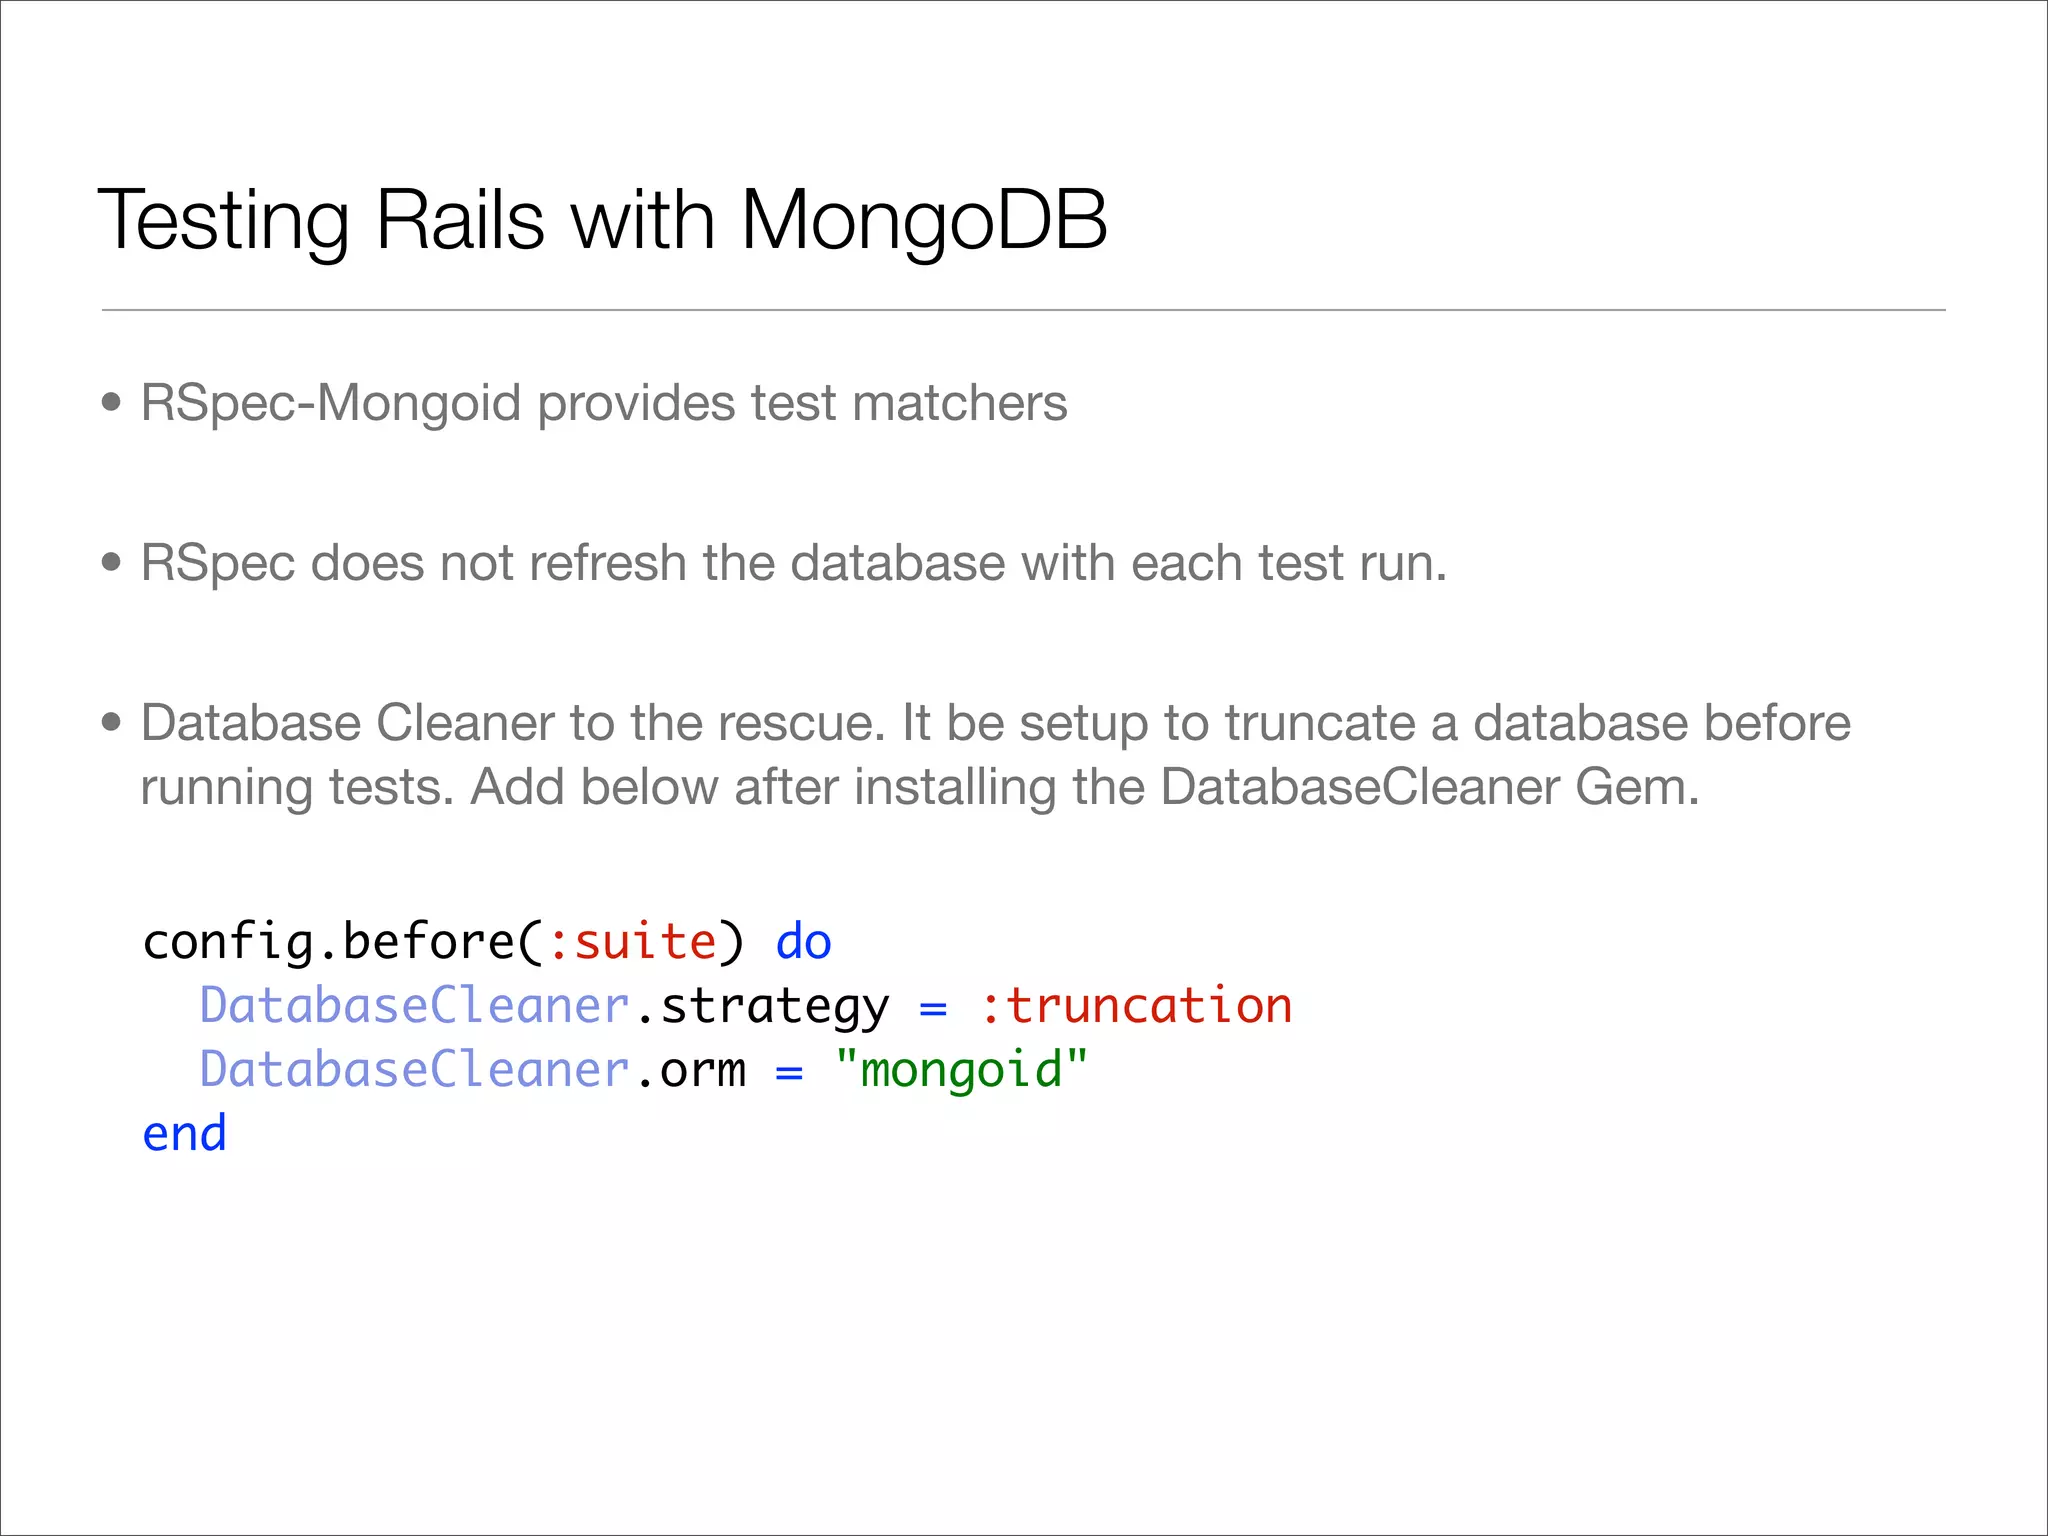Click '.strategy' in the code block
Image resolution: width=2048 pixels, height=1536 pixels.
tap(761, 1006)
